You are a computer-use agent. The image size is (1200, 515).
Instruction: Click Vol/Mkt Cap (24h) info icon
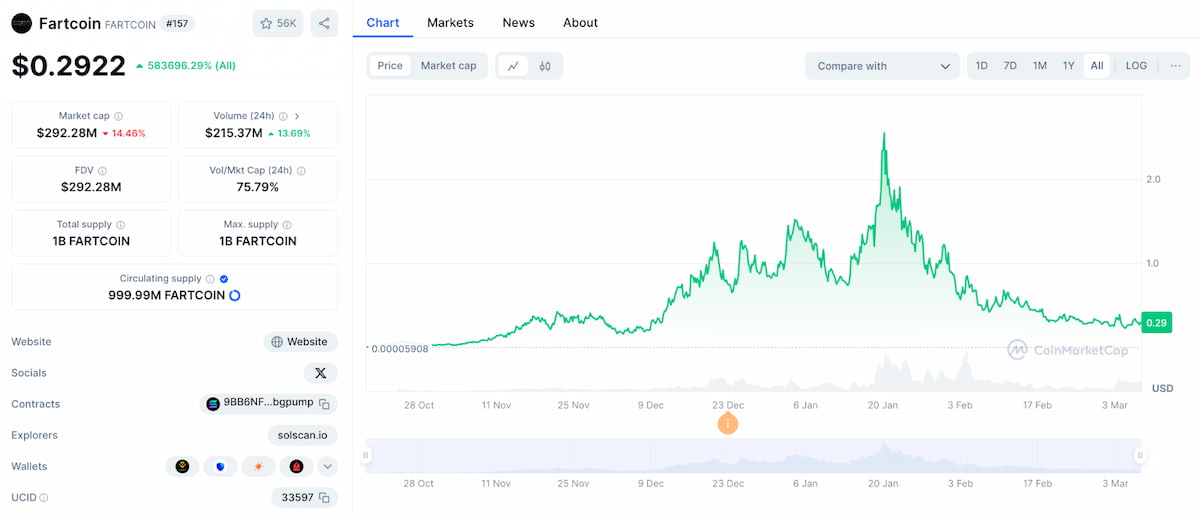[301, 171]
